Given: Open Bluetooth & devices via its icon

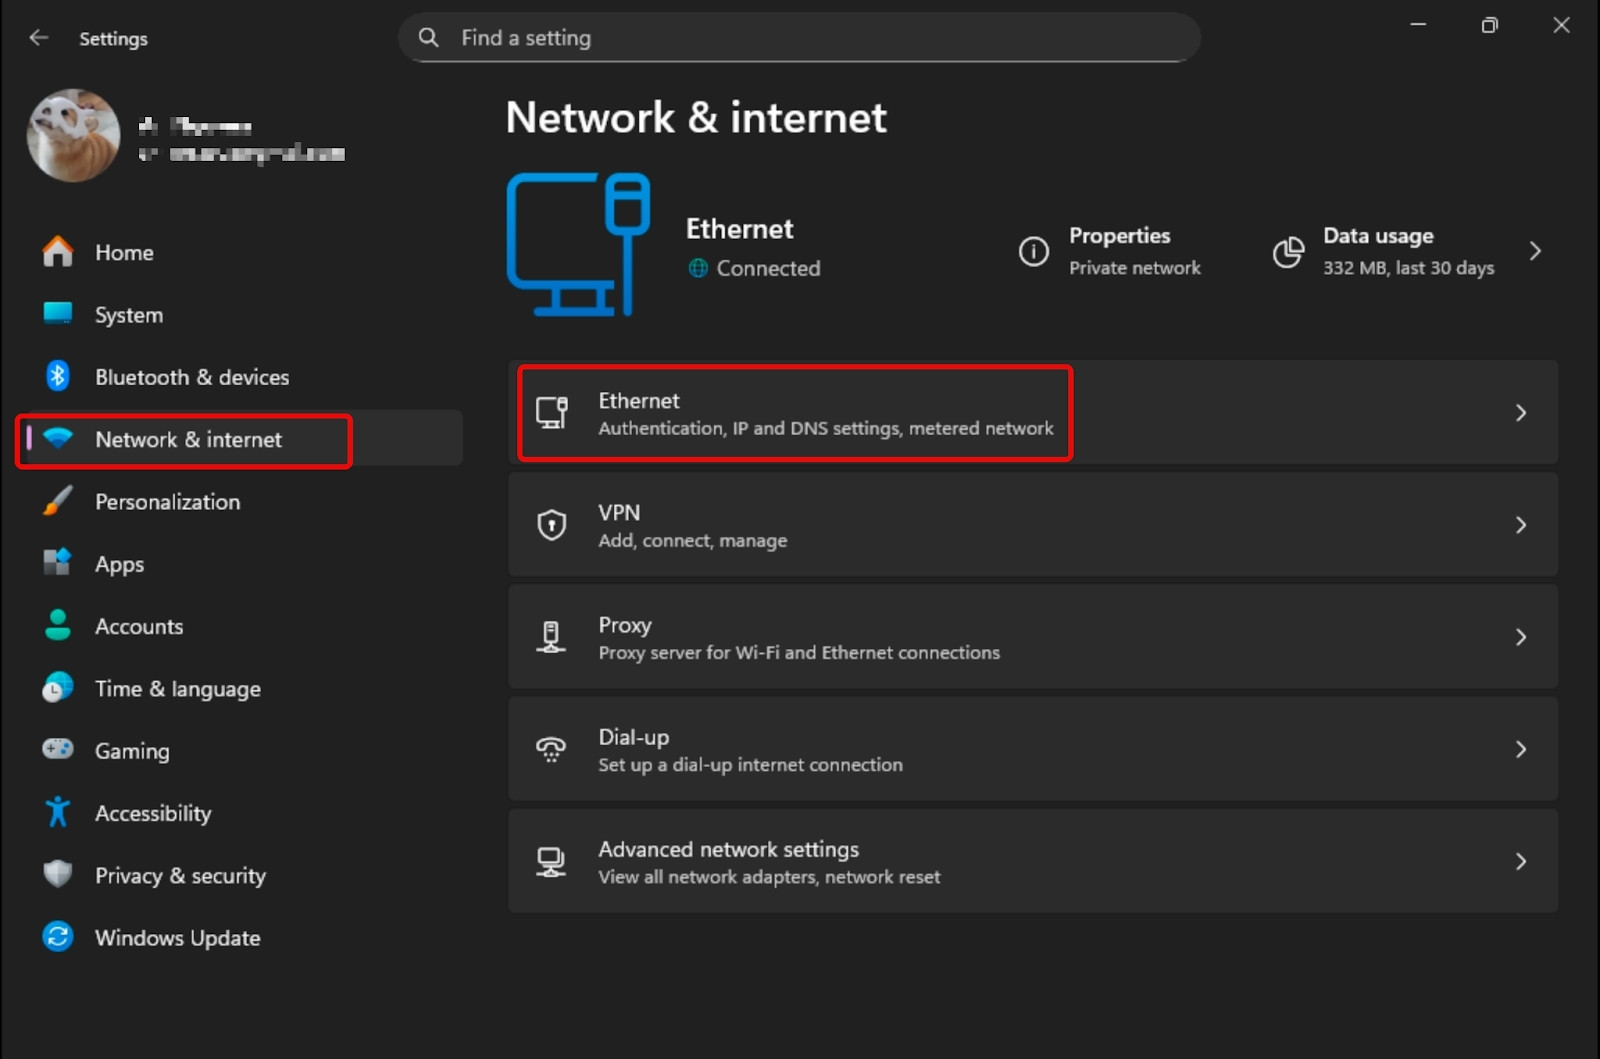Looking at the screenshot, I should point(58,377).
